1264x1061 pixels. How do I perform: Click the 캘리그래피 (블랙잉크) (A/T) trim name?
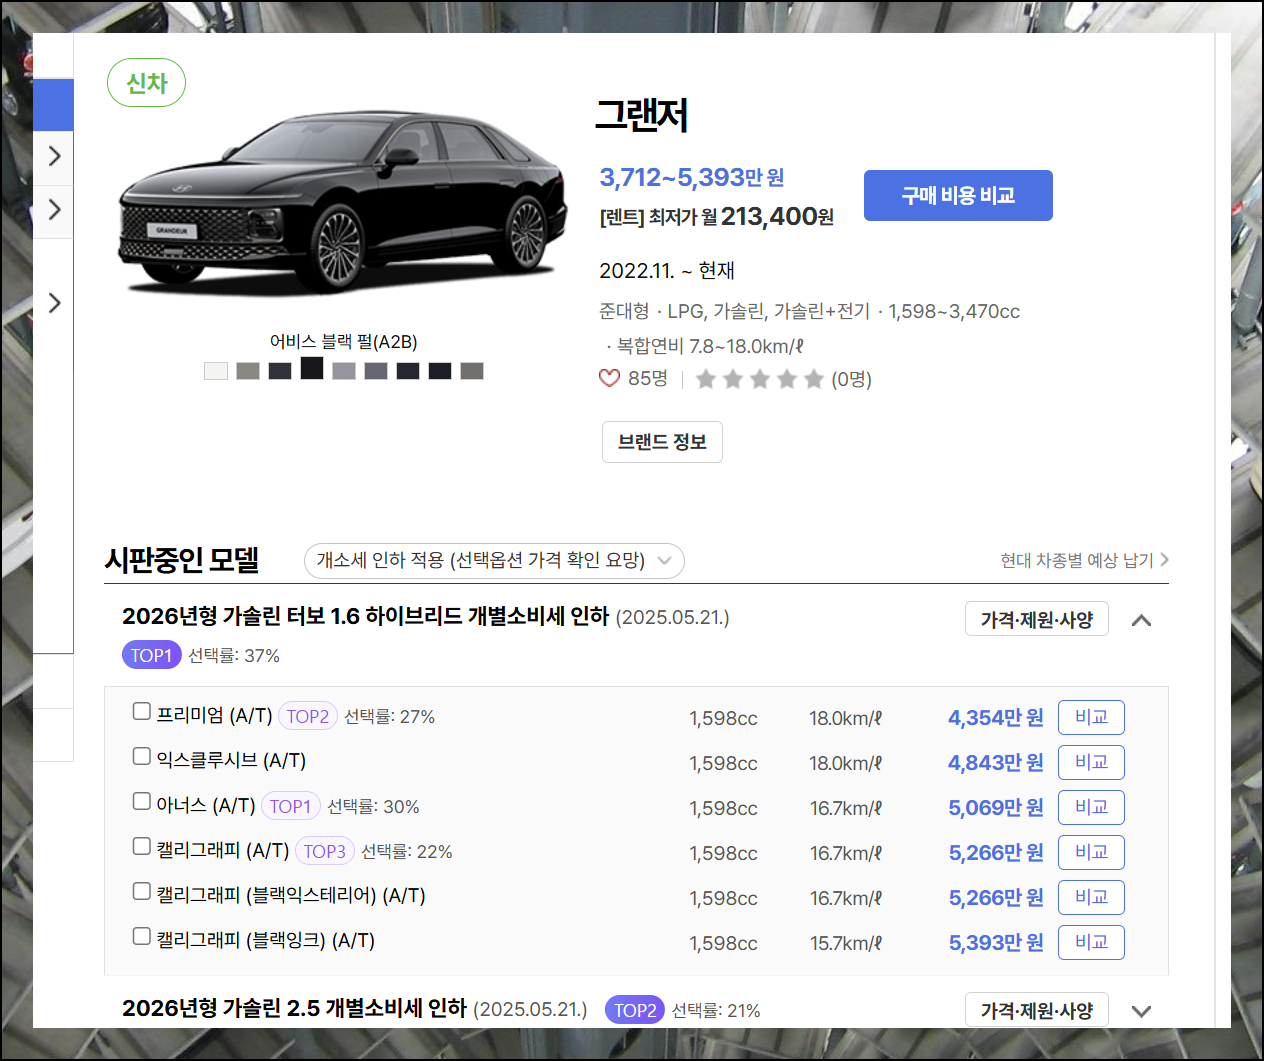click(x=266, y=940)
